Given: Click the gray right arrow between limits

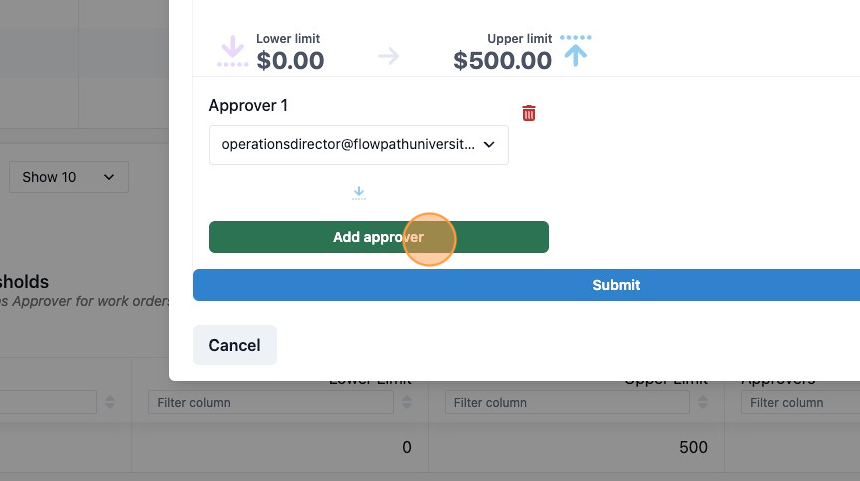Looking at the screenshot, I should 388,55.
